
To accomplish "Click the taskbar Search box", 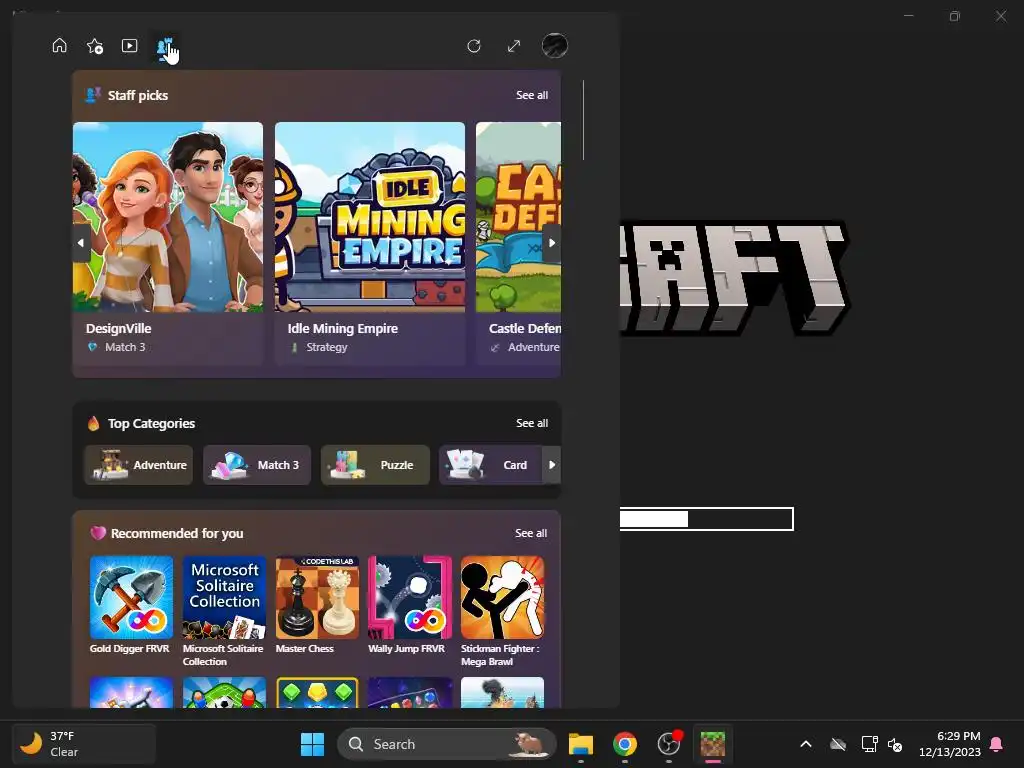I will pyautogui.click(x=447, y=744).
